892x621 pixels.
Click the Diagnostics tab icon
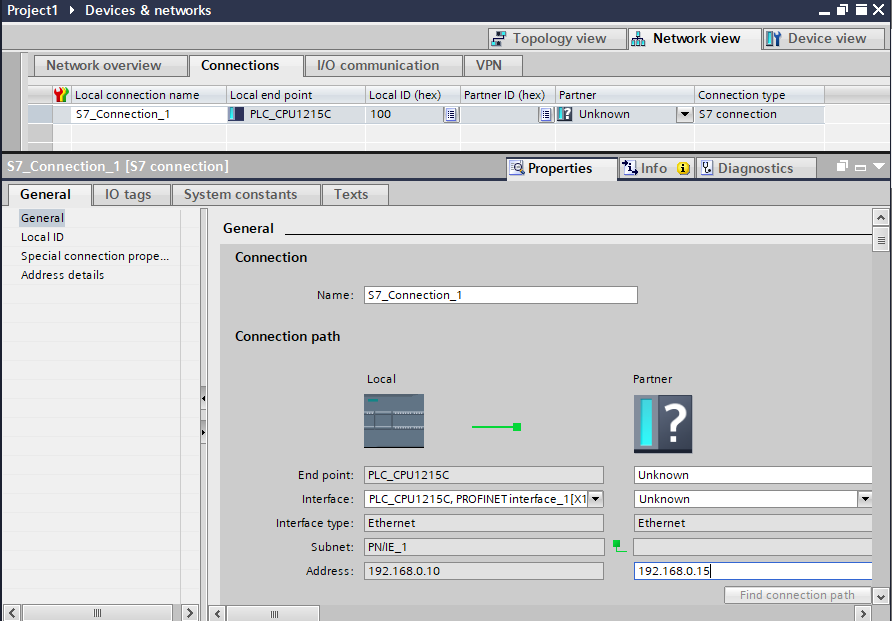pos(706,168)
